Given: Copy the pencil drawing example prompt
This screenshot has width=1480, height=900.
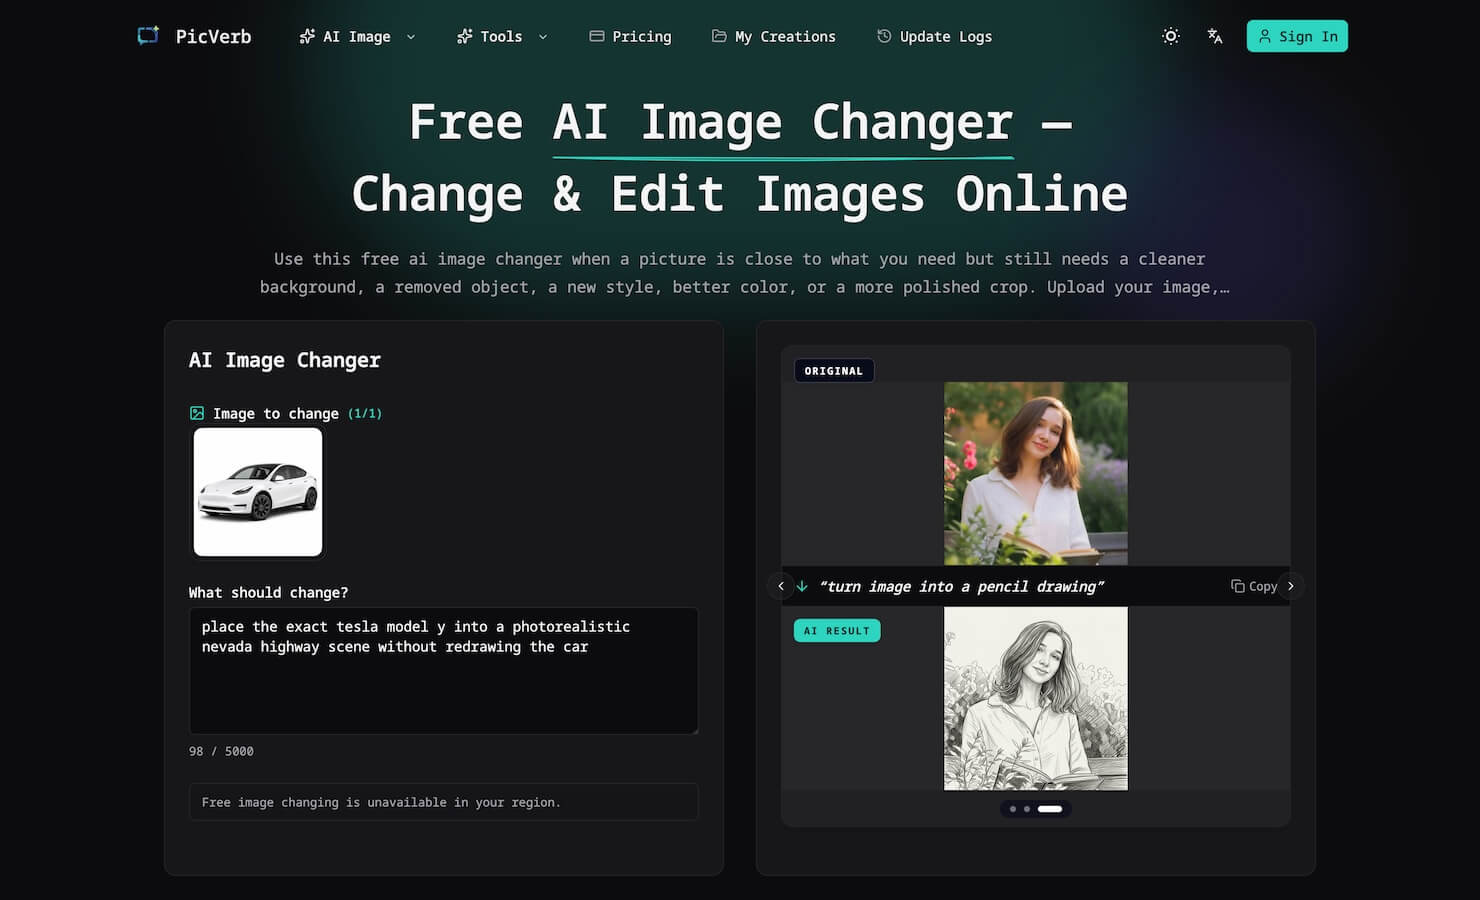Looking at the screenshot, I should tap(1254, 586).
